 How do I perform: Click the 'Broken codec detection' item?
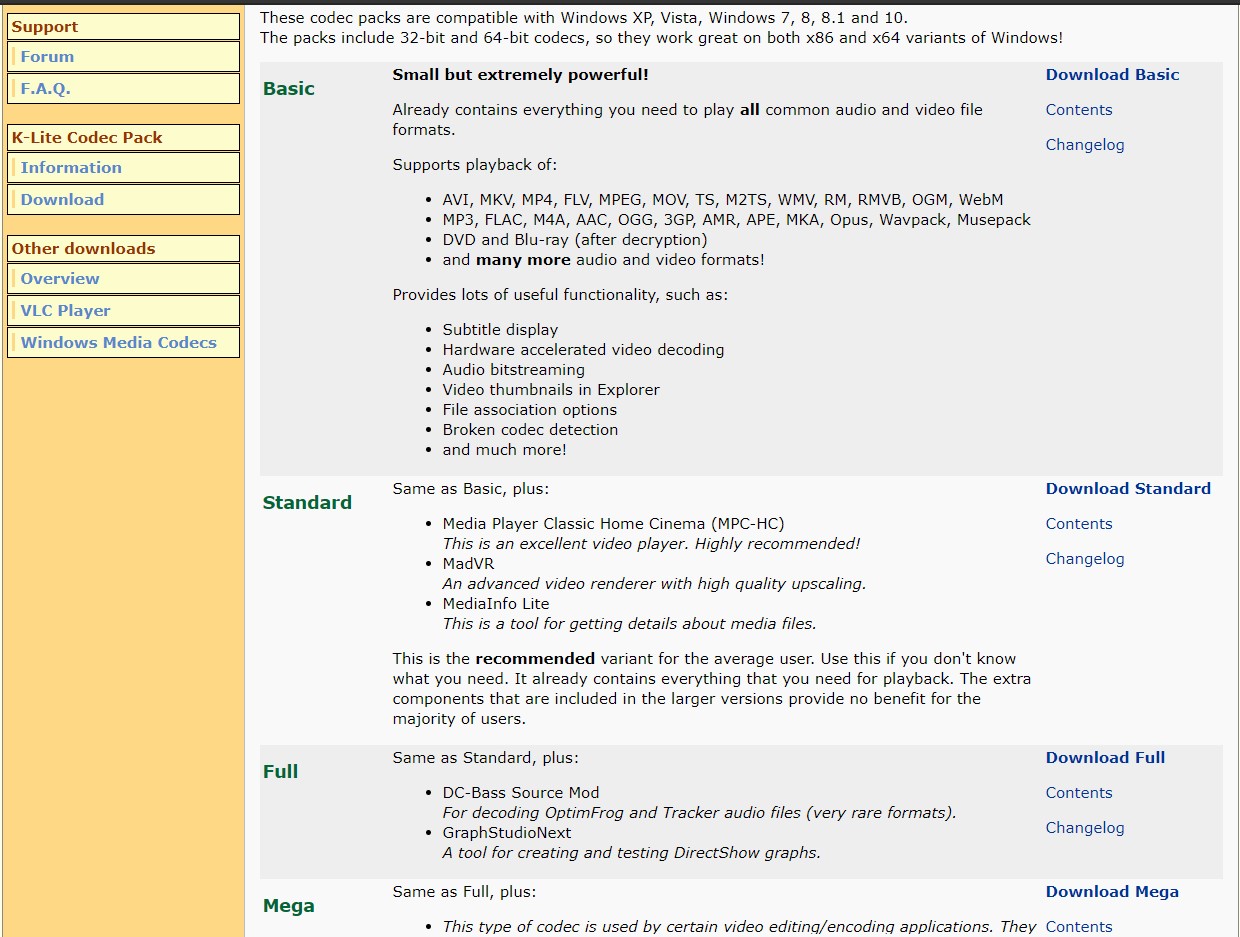[x=530, y=430]
